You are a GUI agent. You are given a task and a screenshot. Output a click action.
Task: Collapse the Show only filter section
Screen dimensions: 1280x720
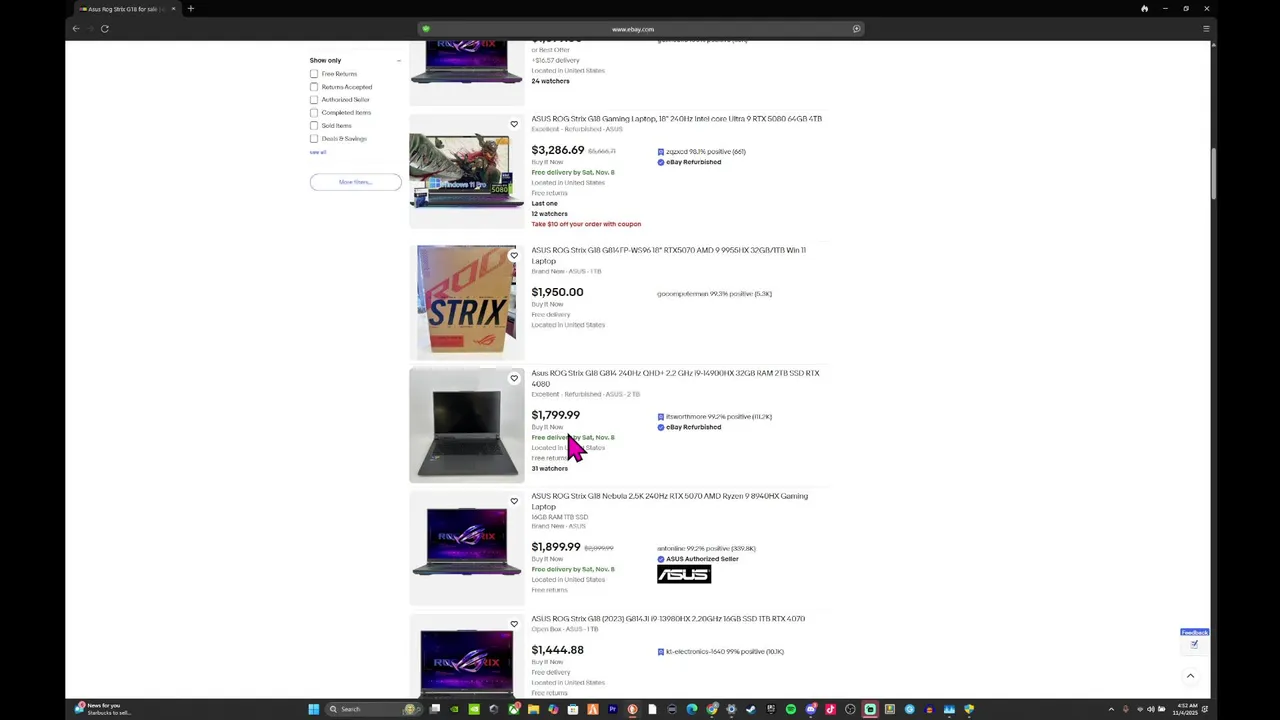pyautogui.click(x=398, y=61)
